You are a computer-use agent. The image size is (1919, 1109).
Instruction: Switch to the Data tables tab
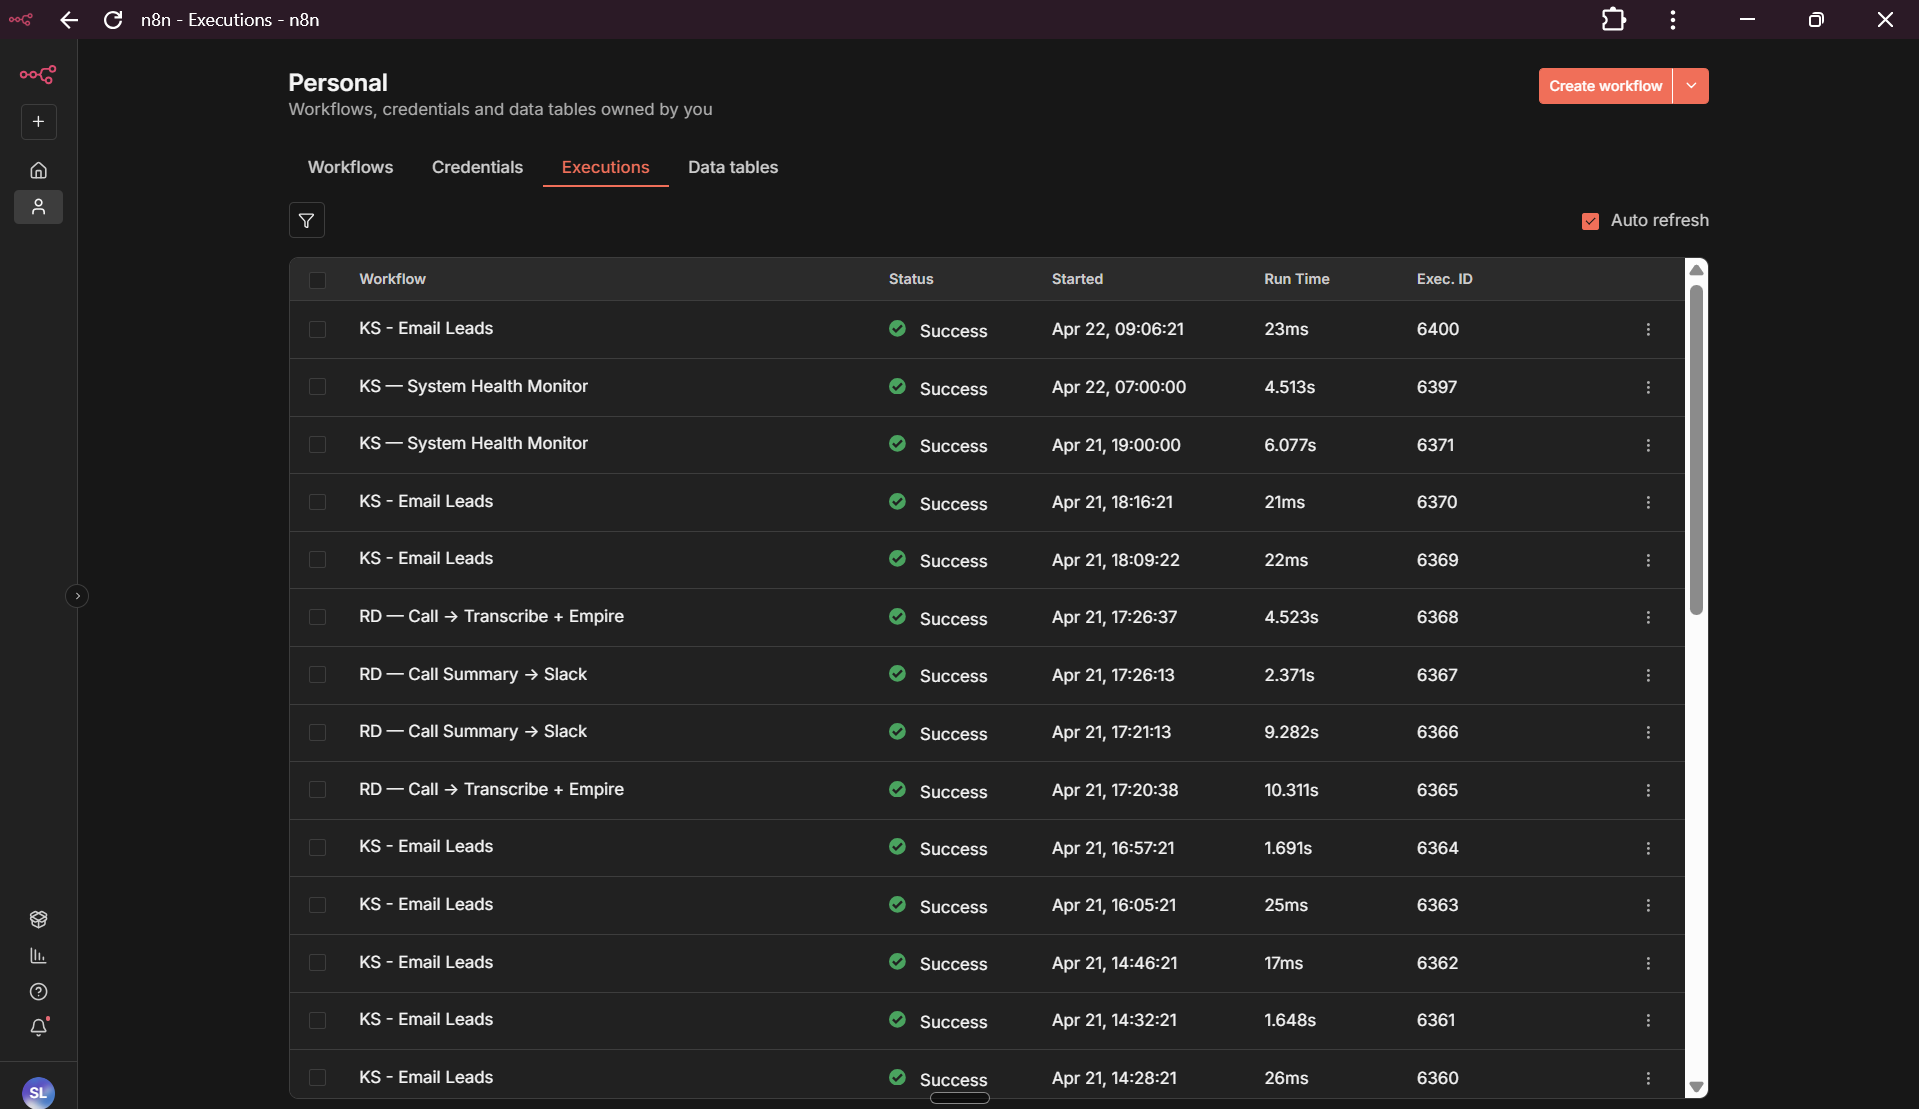(x=733, y=167)
